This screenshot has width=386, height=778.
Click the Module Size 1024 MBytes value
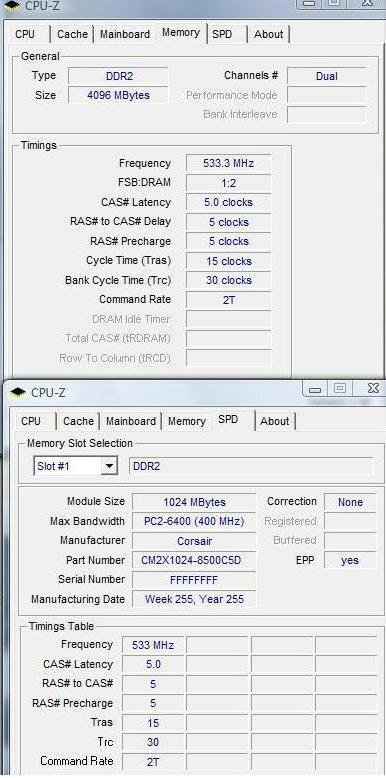194,502
